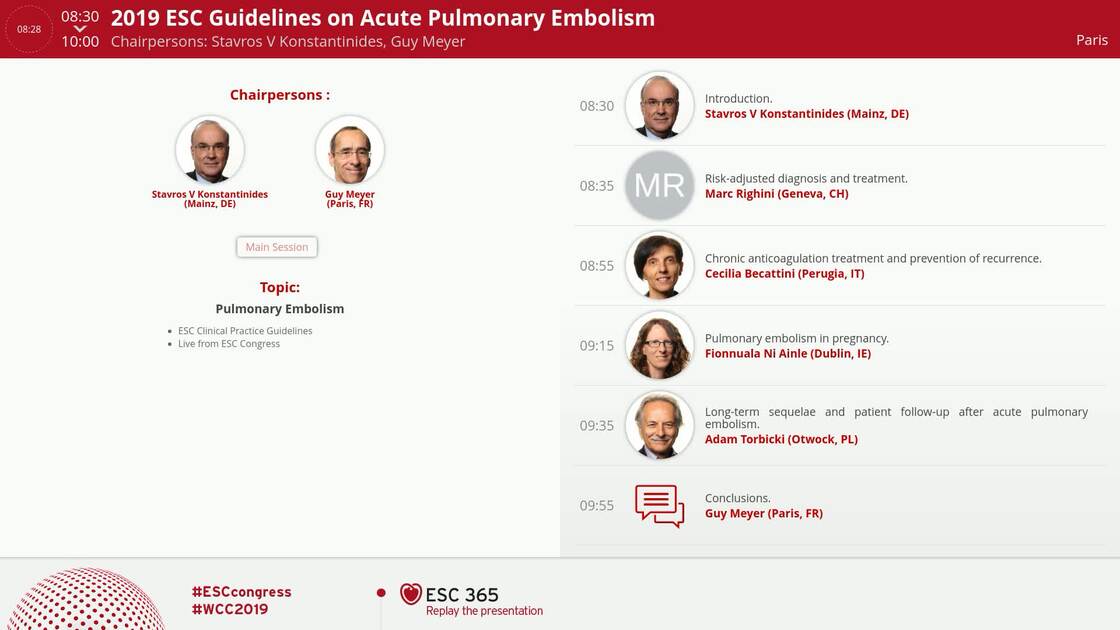1120x630 pixels.
Task: Open Replay the presentation link
Action: point(484,611)
